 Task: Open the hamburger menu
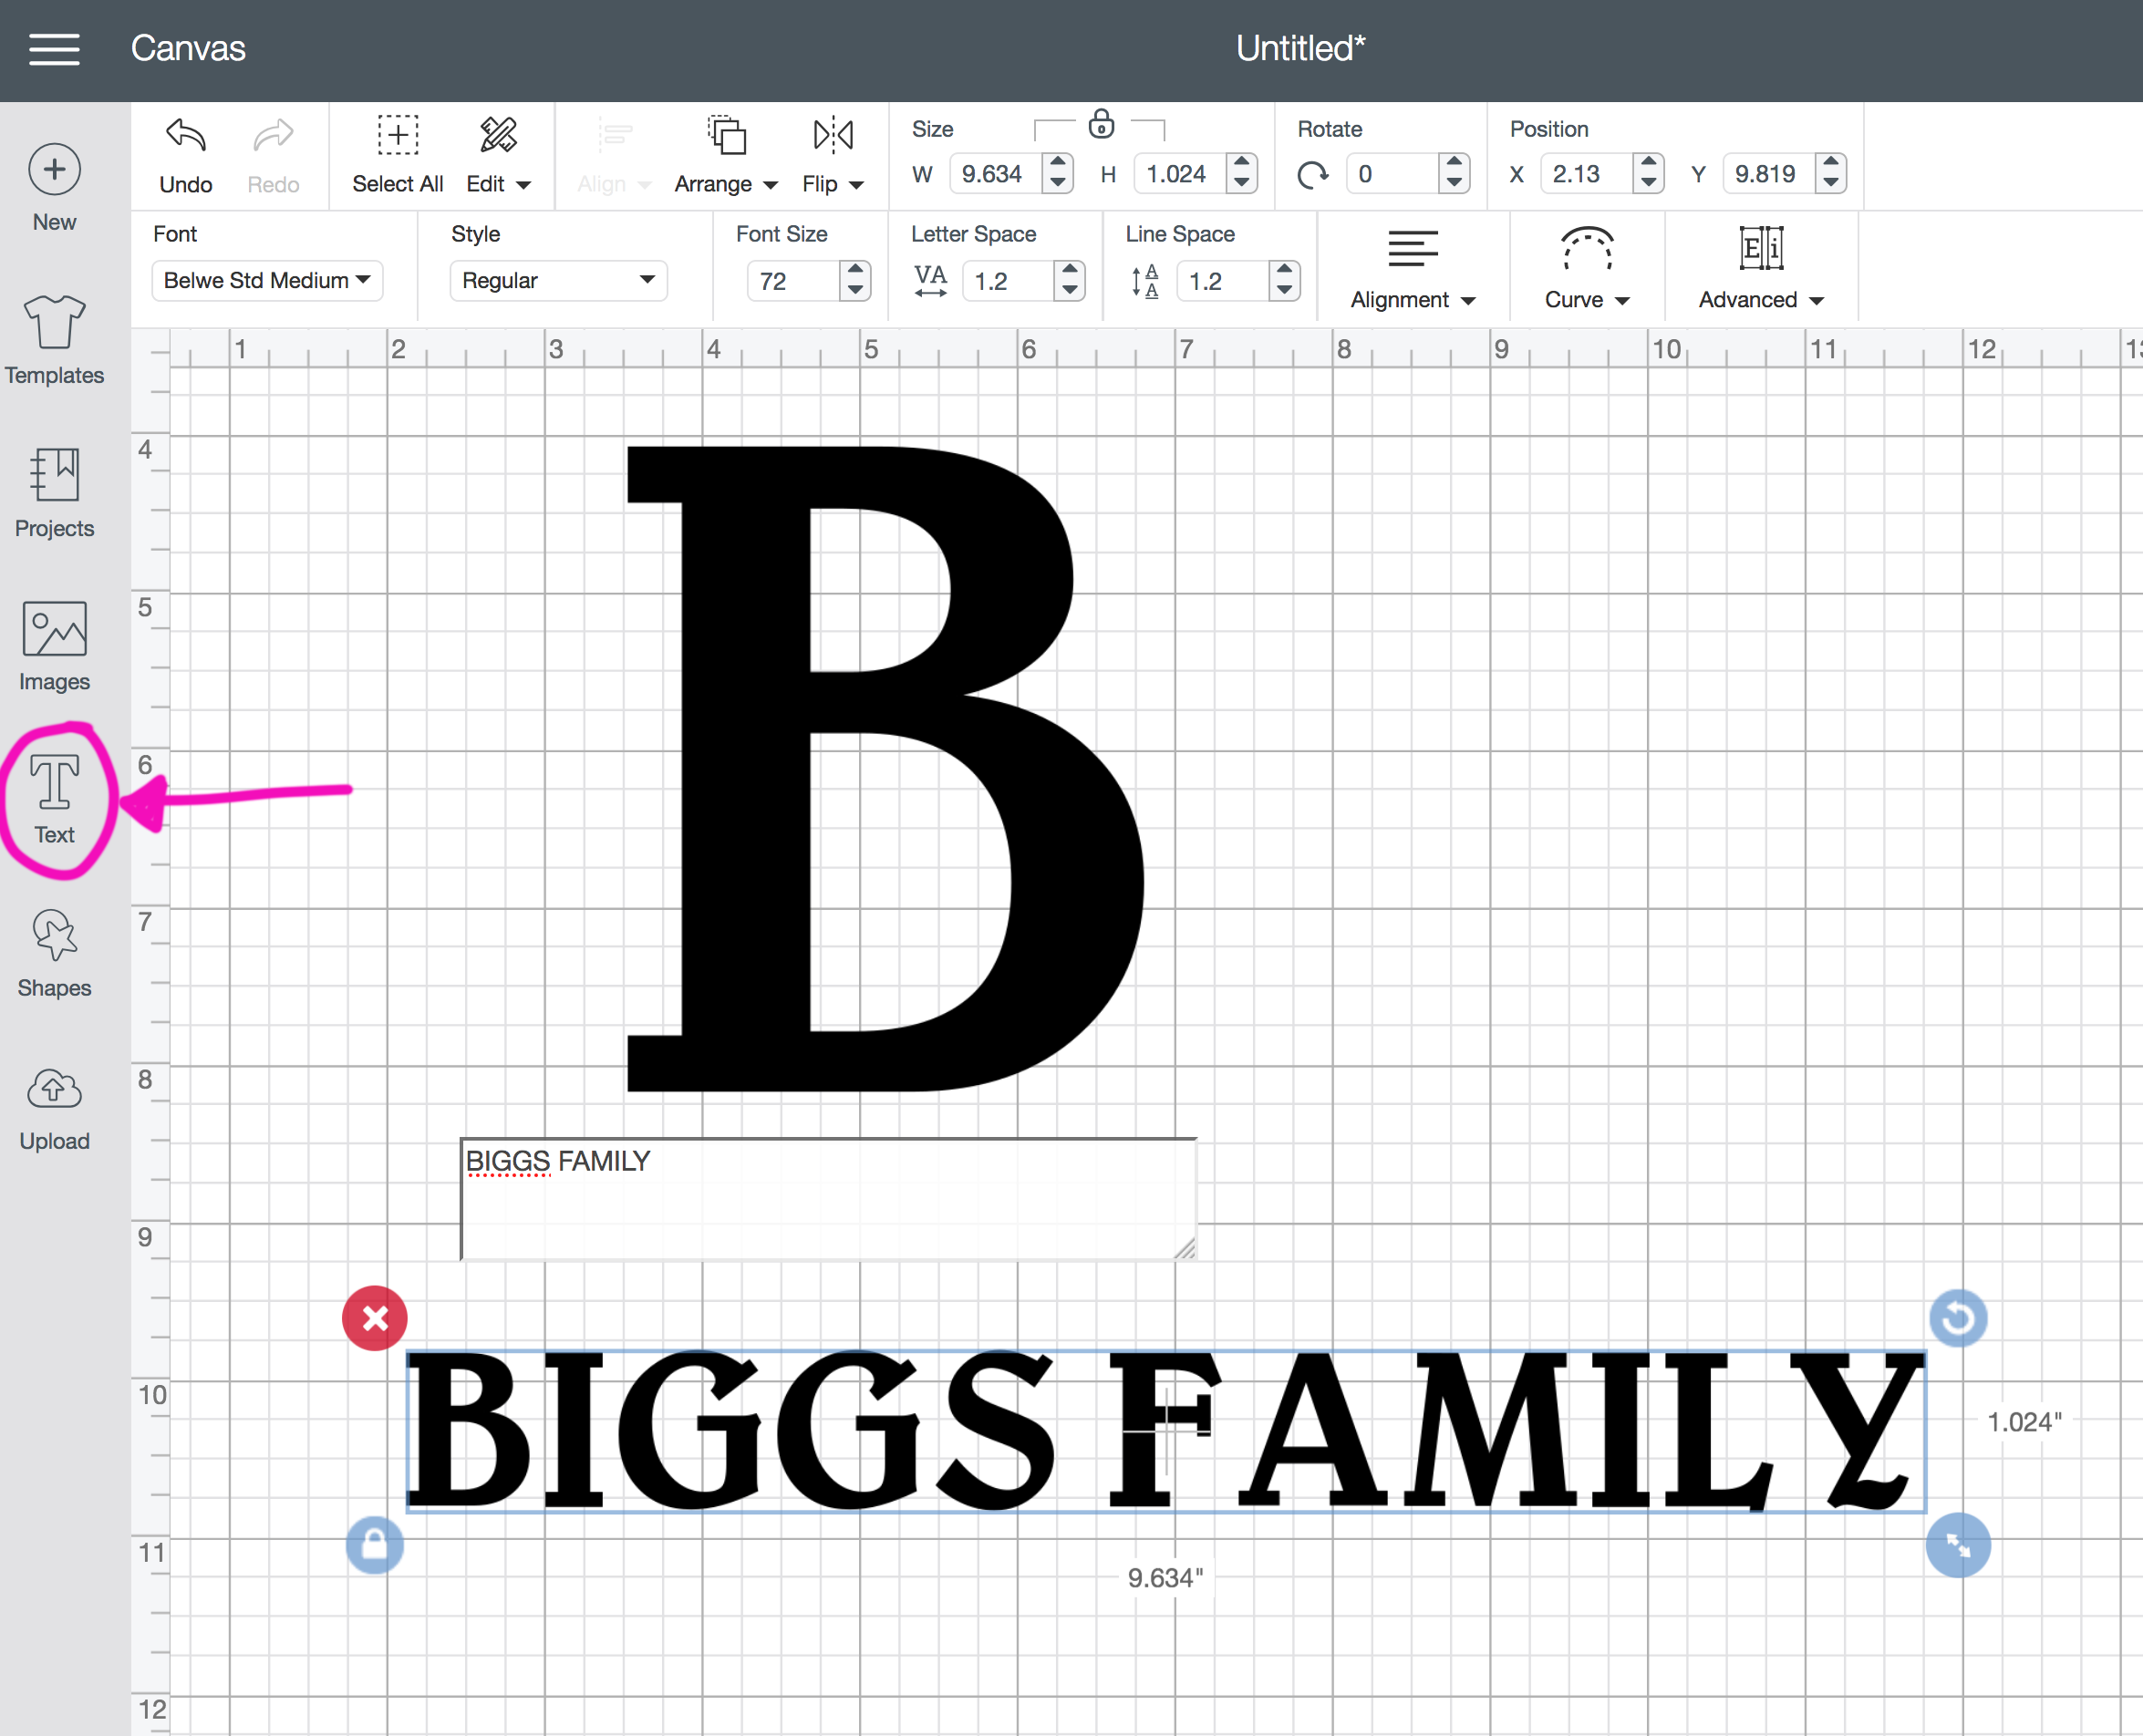click(x=55, y=48)
